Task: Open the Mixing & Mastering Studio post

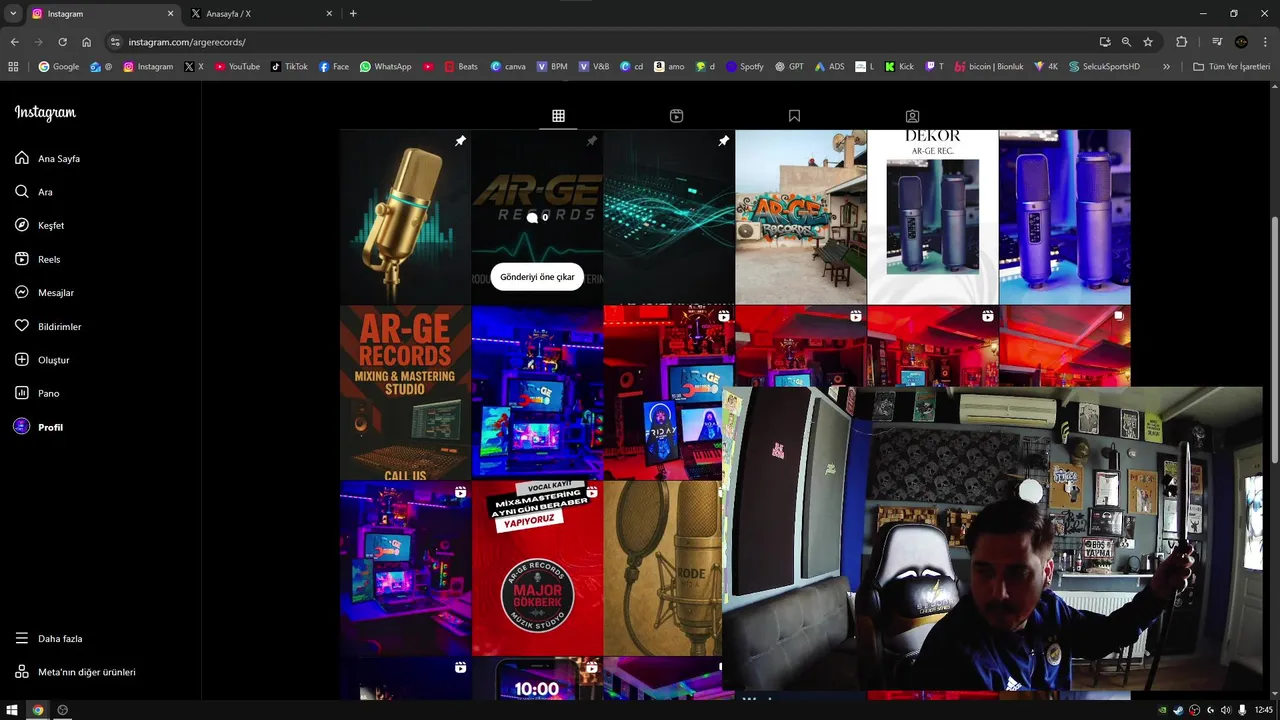Action: click(405, 393)
